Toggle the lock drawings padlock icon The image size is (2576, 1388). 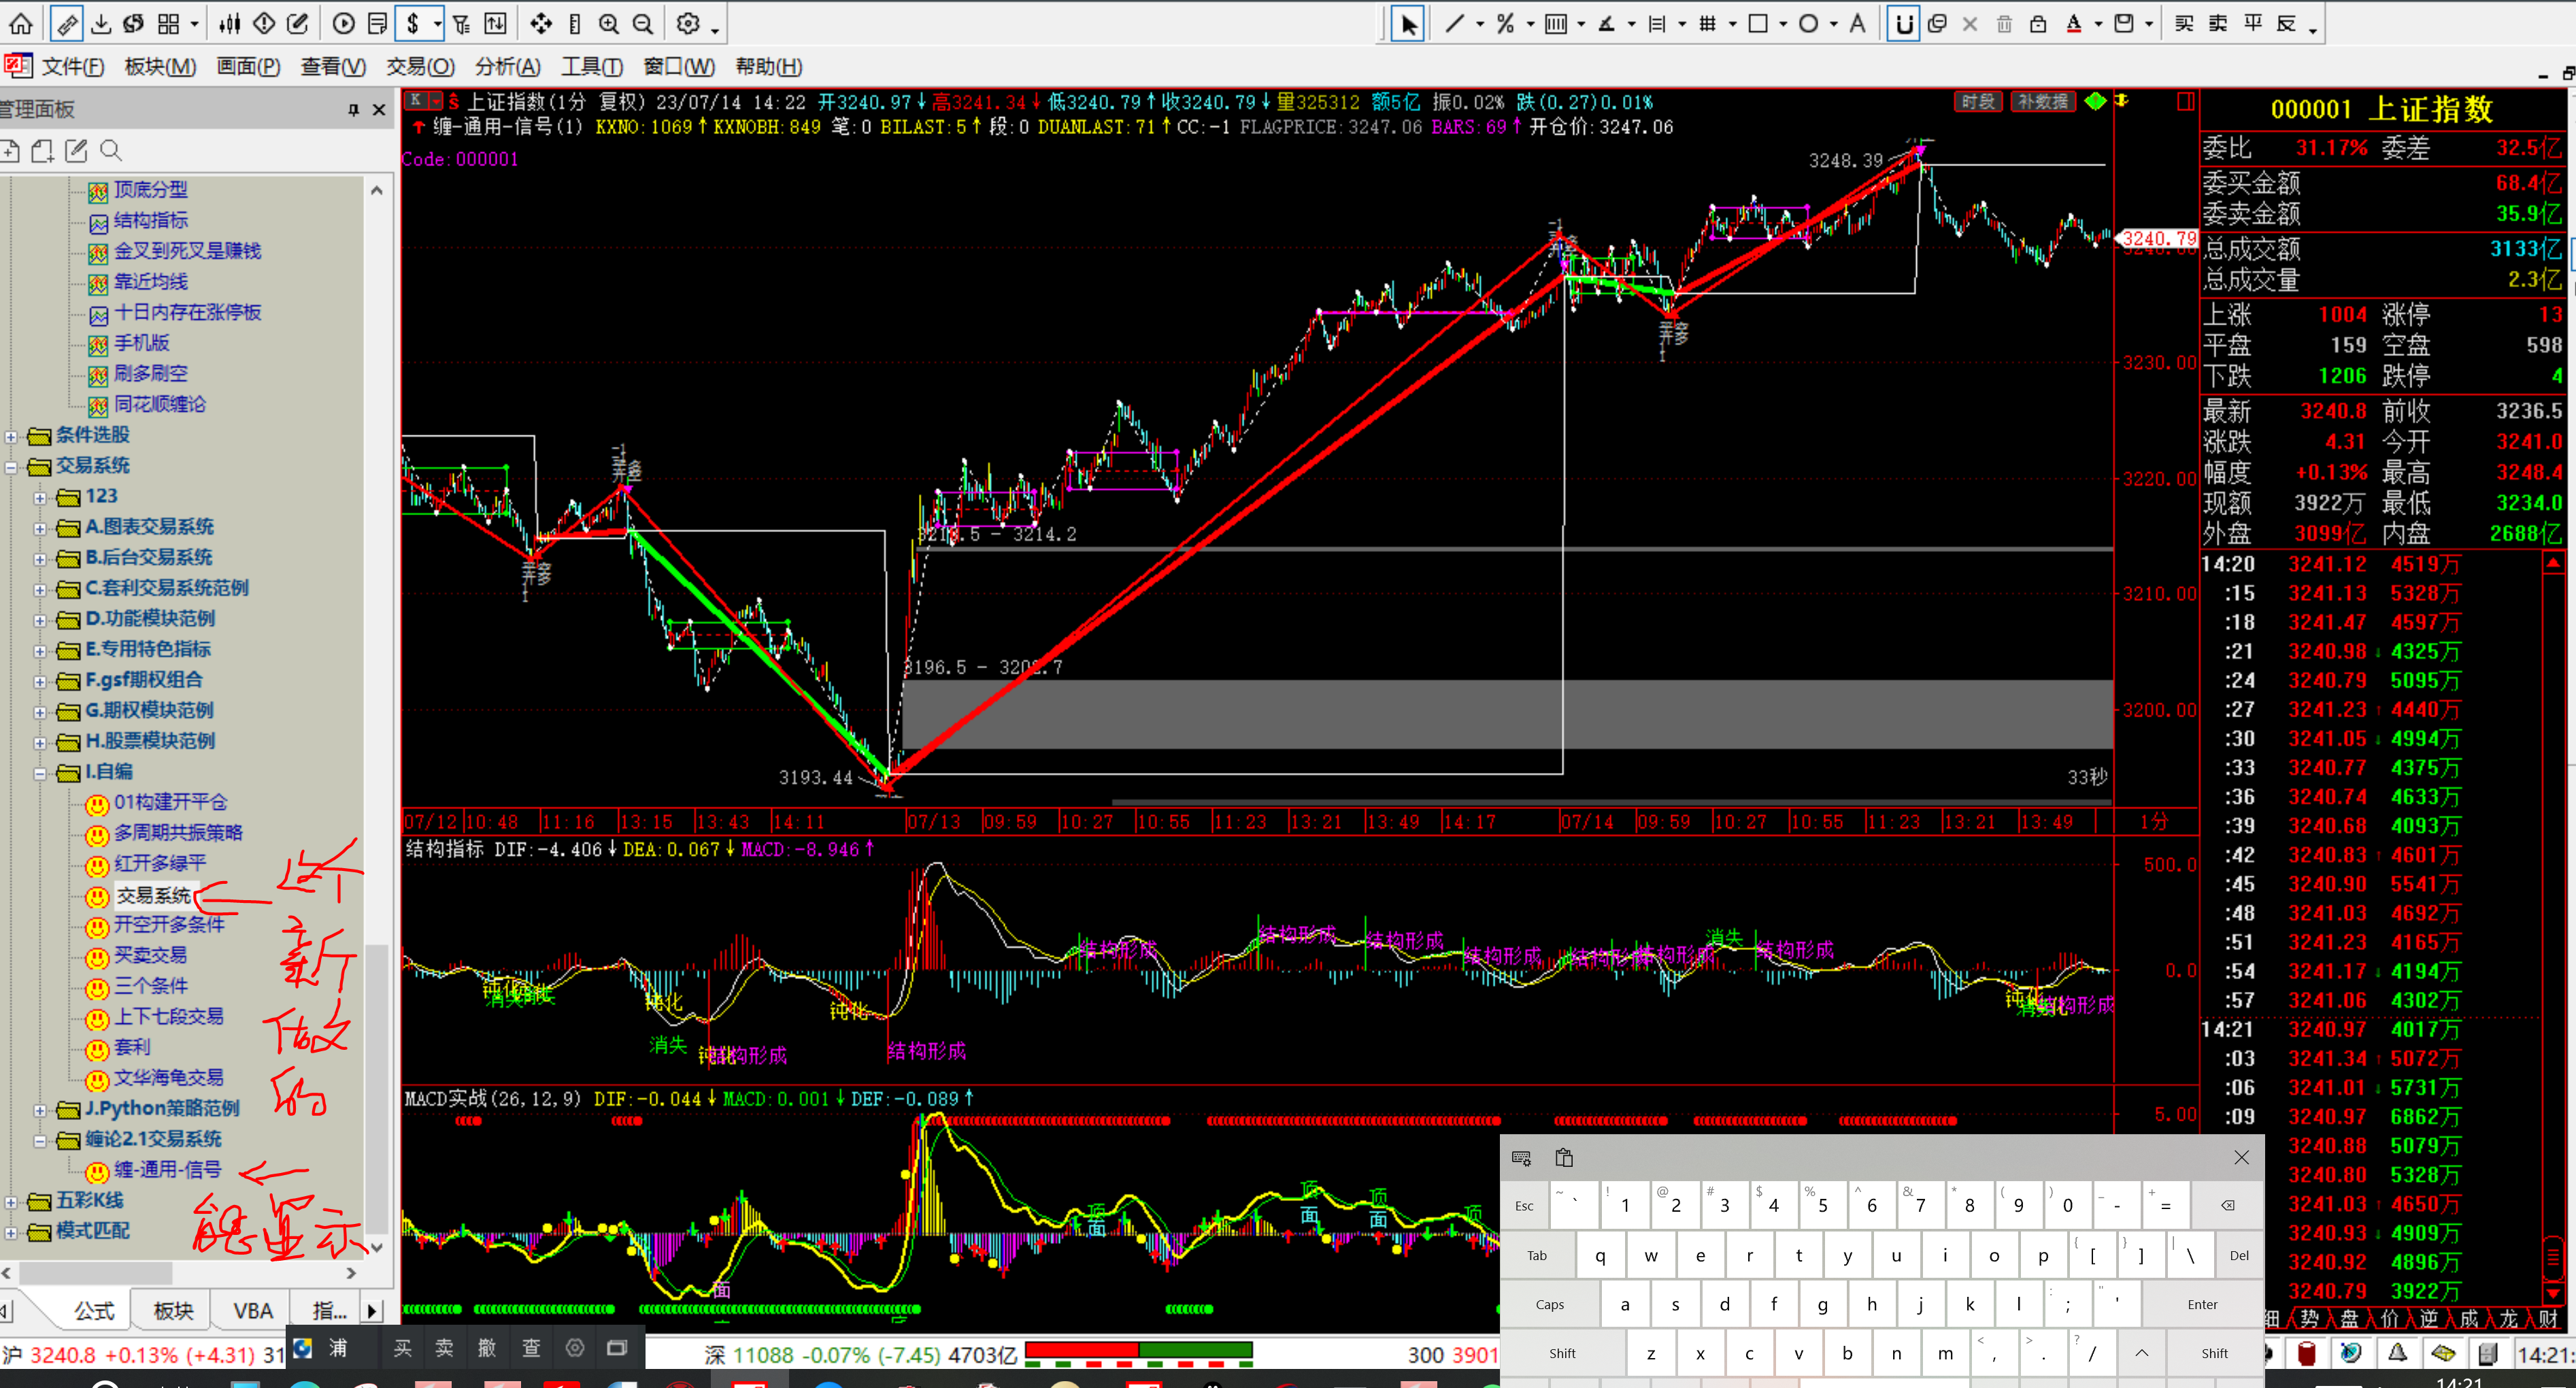click(2037, 23)
